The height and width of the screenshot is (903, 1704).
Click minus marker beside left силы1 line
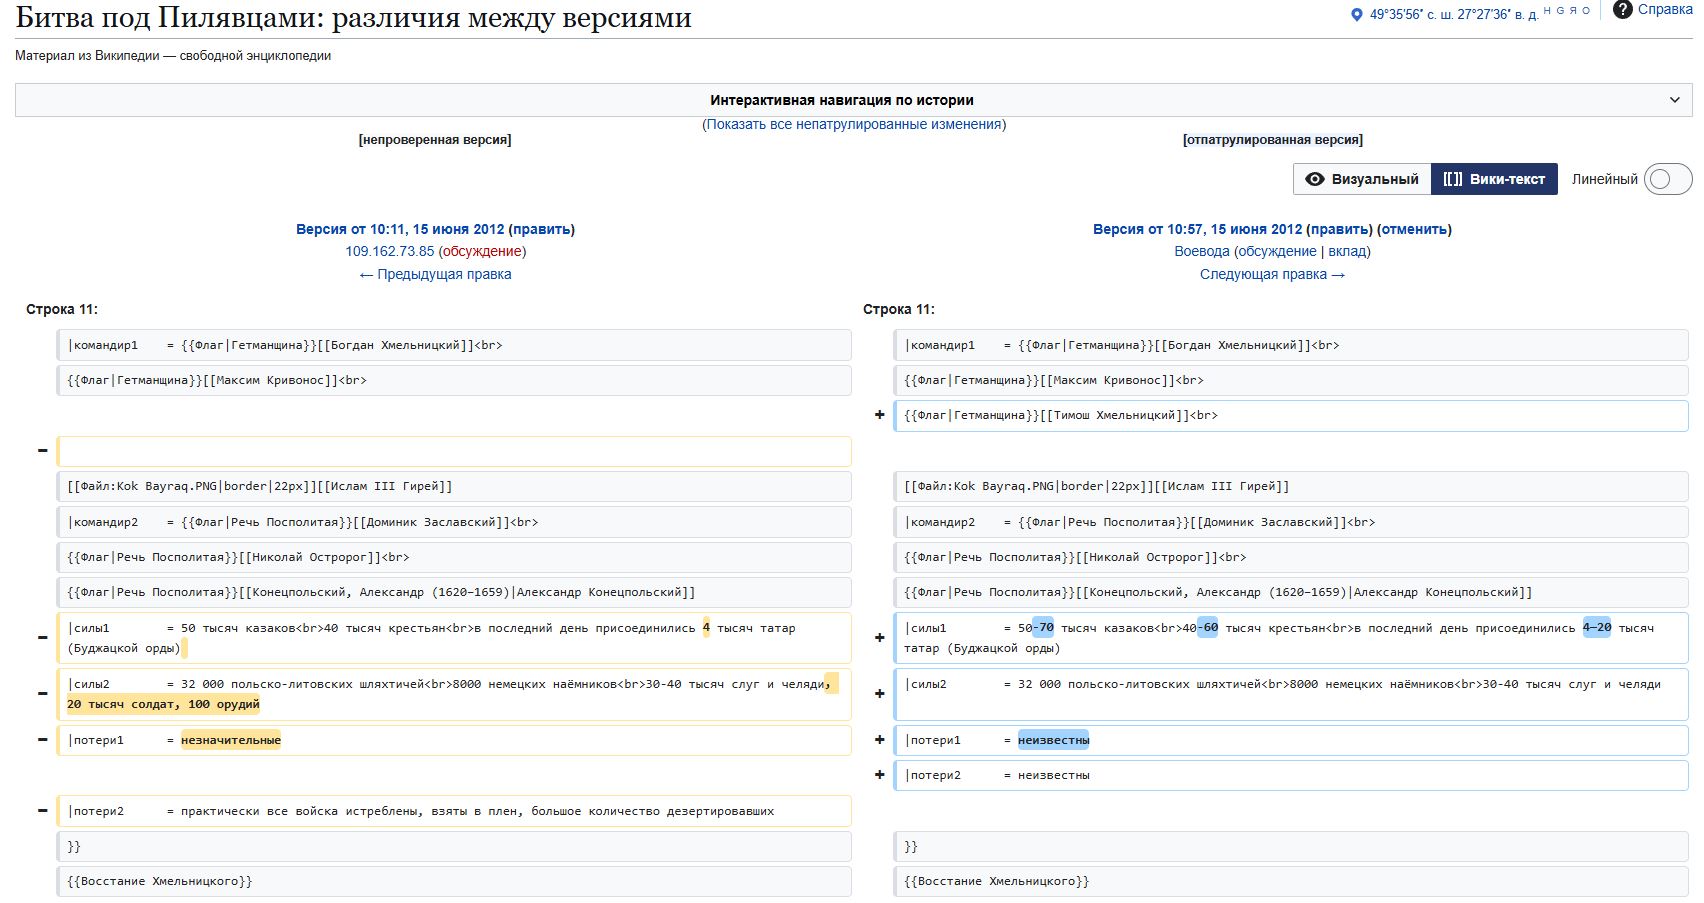click(42, 637)
